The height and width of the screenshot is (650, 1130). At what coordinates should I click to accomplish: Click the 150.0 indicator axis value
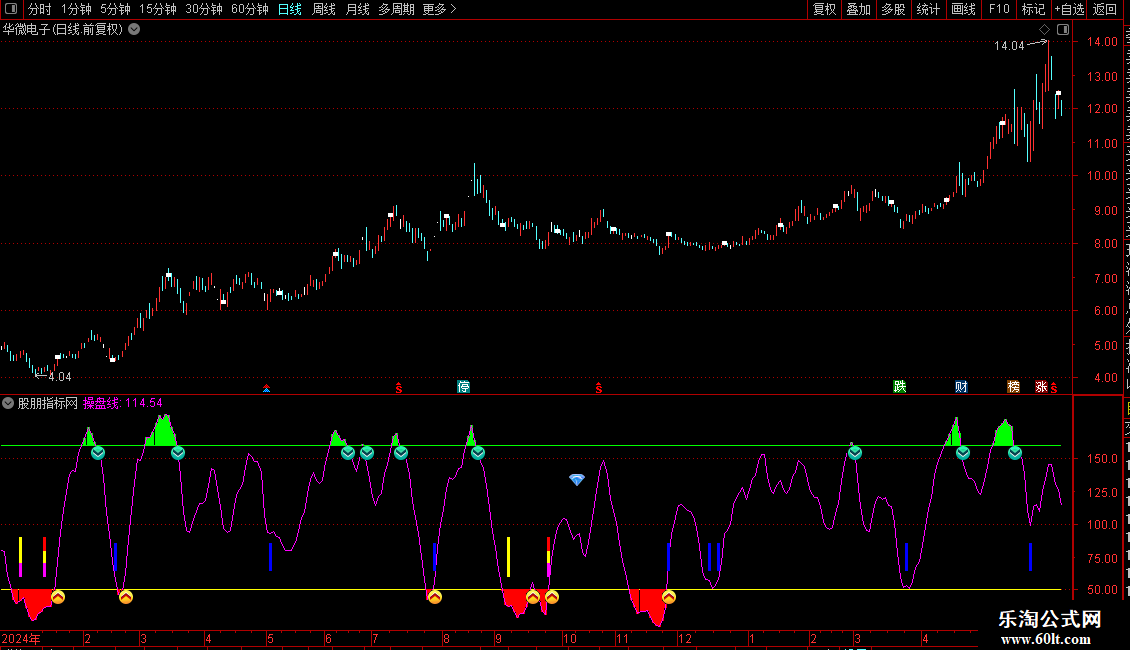coord(1102,459)
